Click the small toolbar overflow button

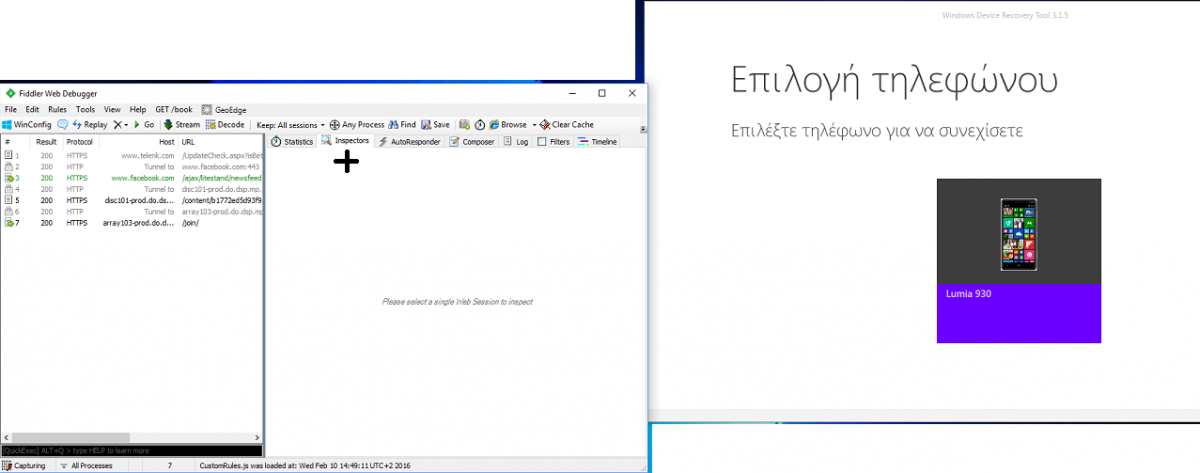pyautogui.click(x=642, y=129)
